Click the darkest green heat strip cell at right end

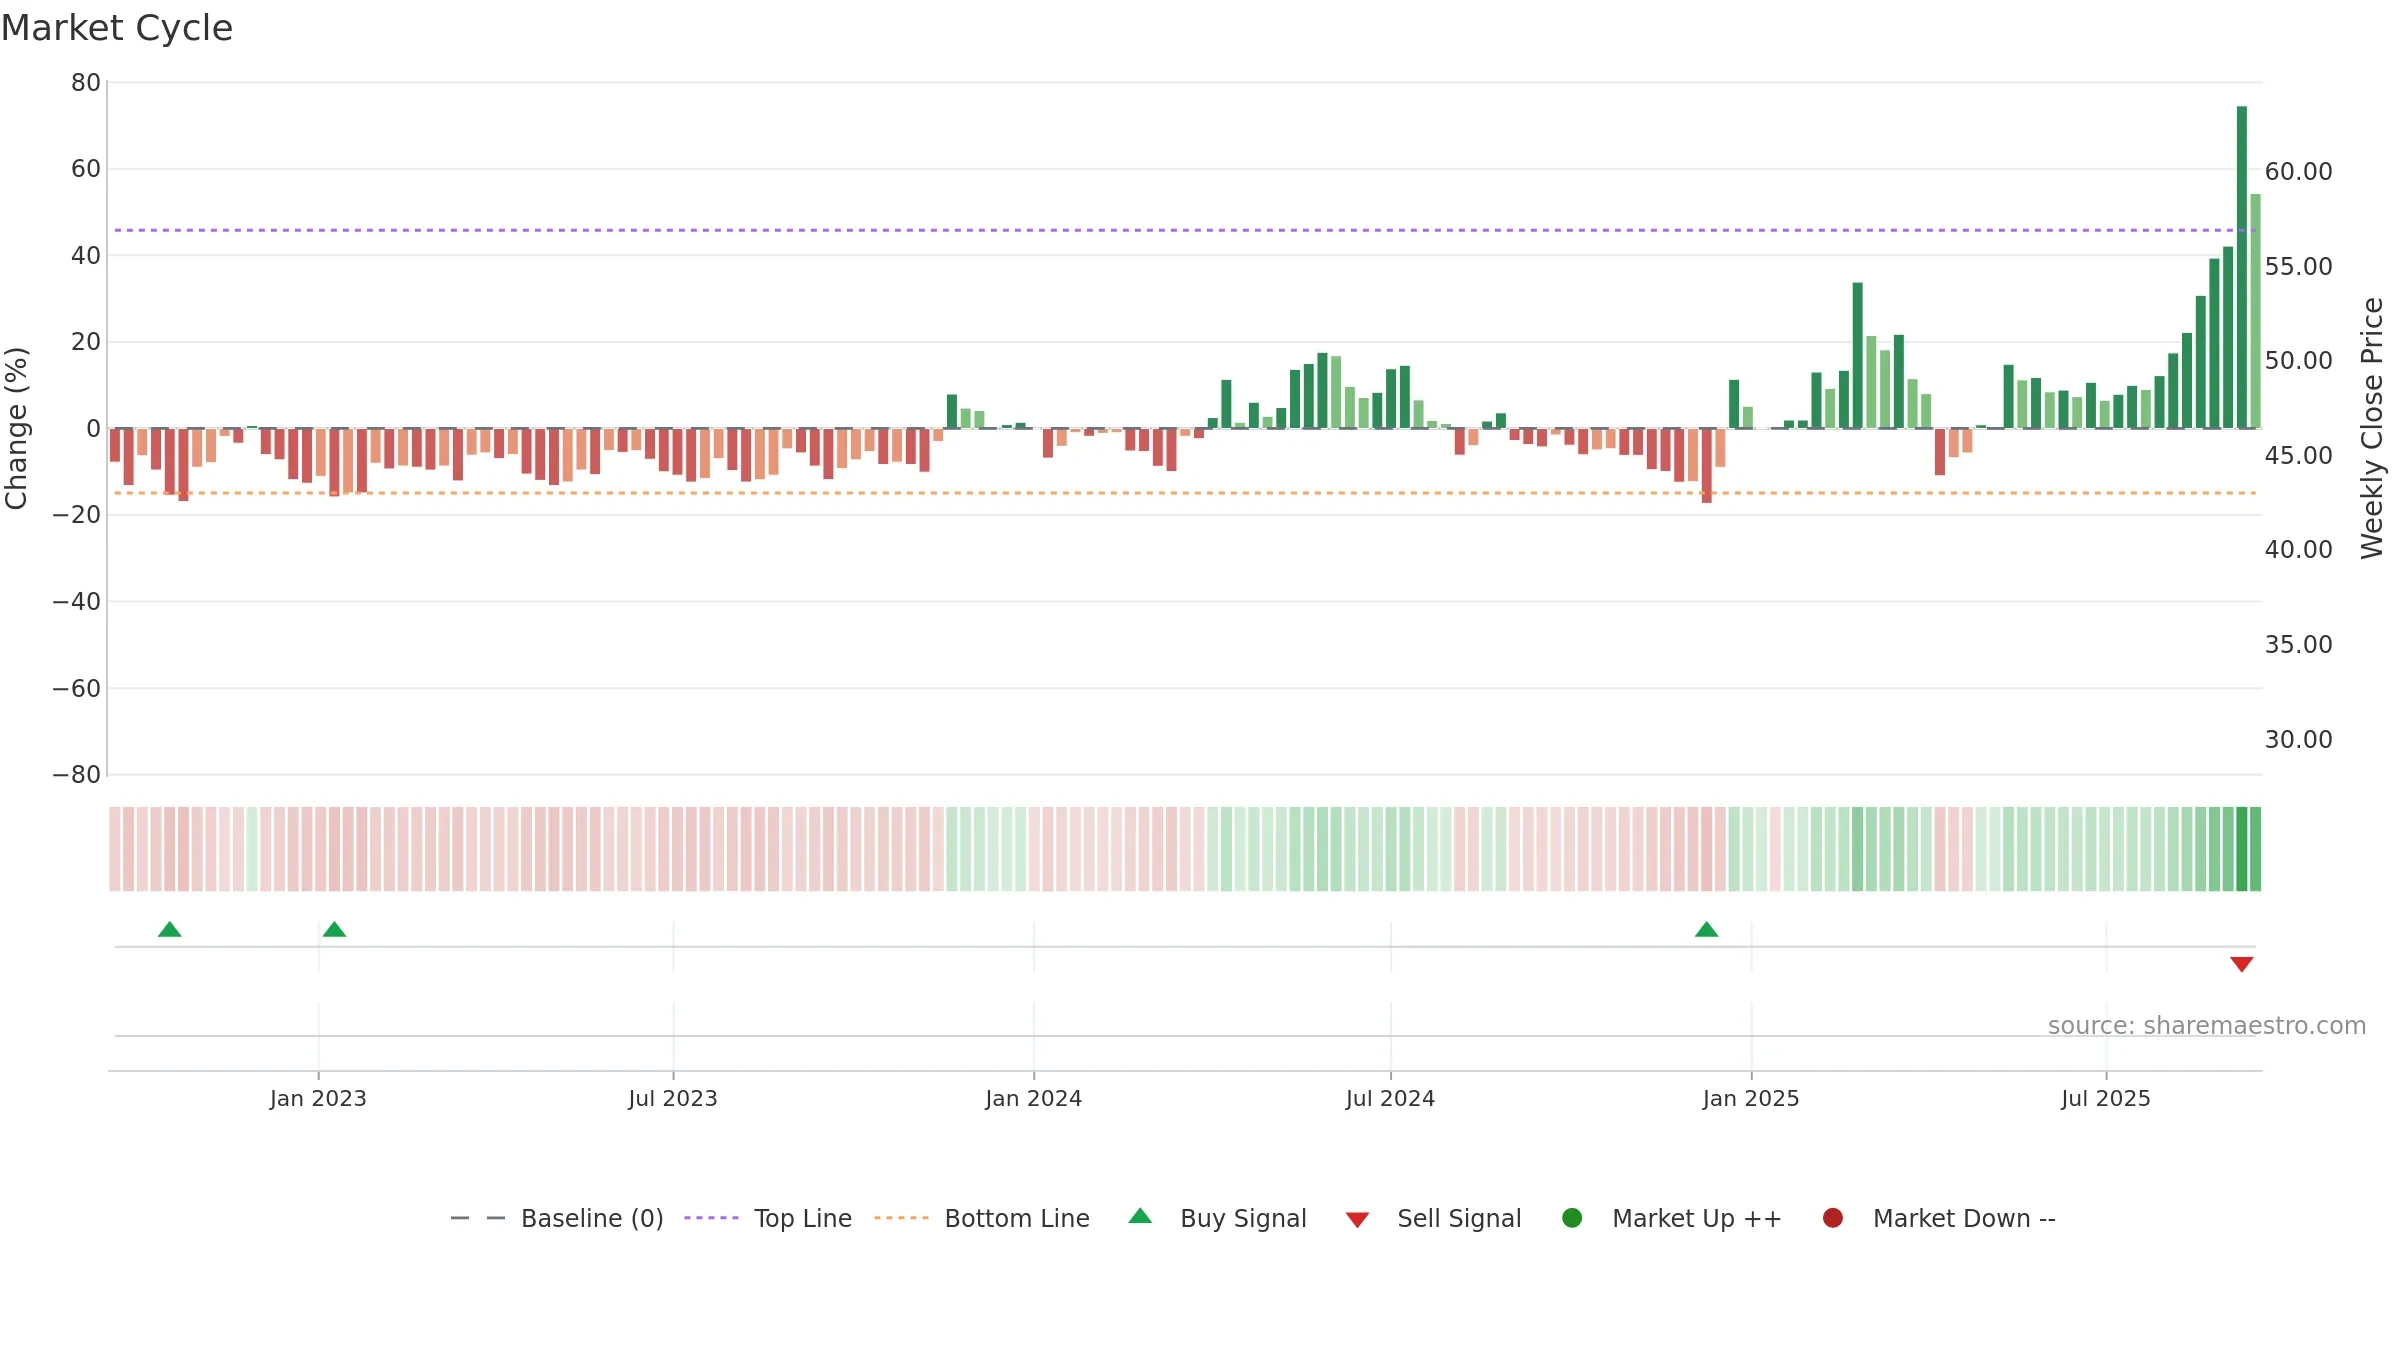coord(2242,849)
